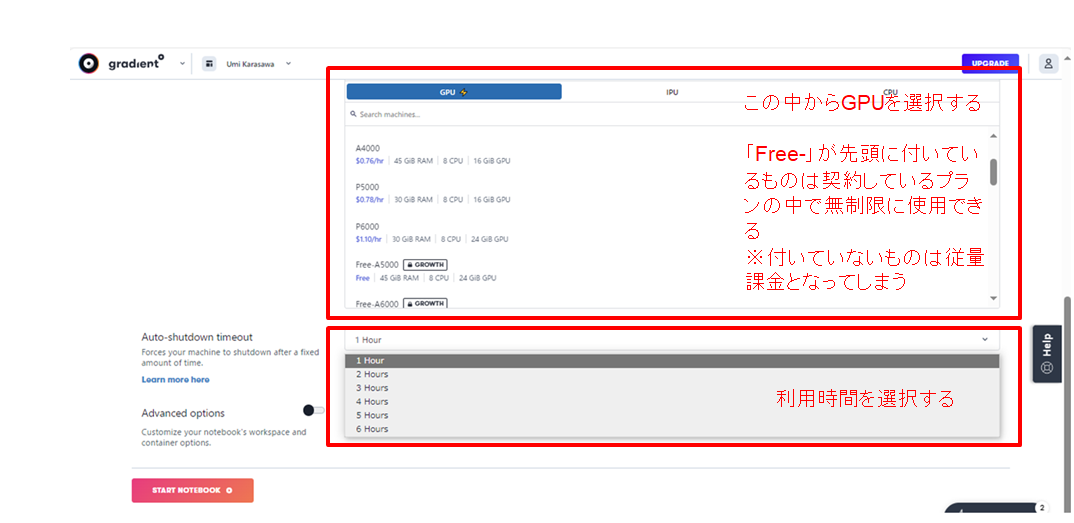Choose 3 Hours timeout option
Viewport: 1074px width, 523px height.
click(x=672, y=388)
